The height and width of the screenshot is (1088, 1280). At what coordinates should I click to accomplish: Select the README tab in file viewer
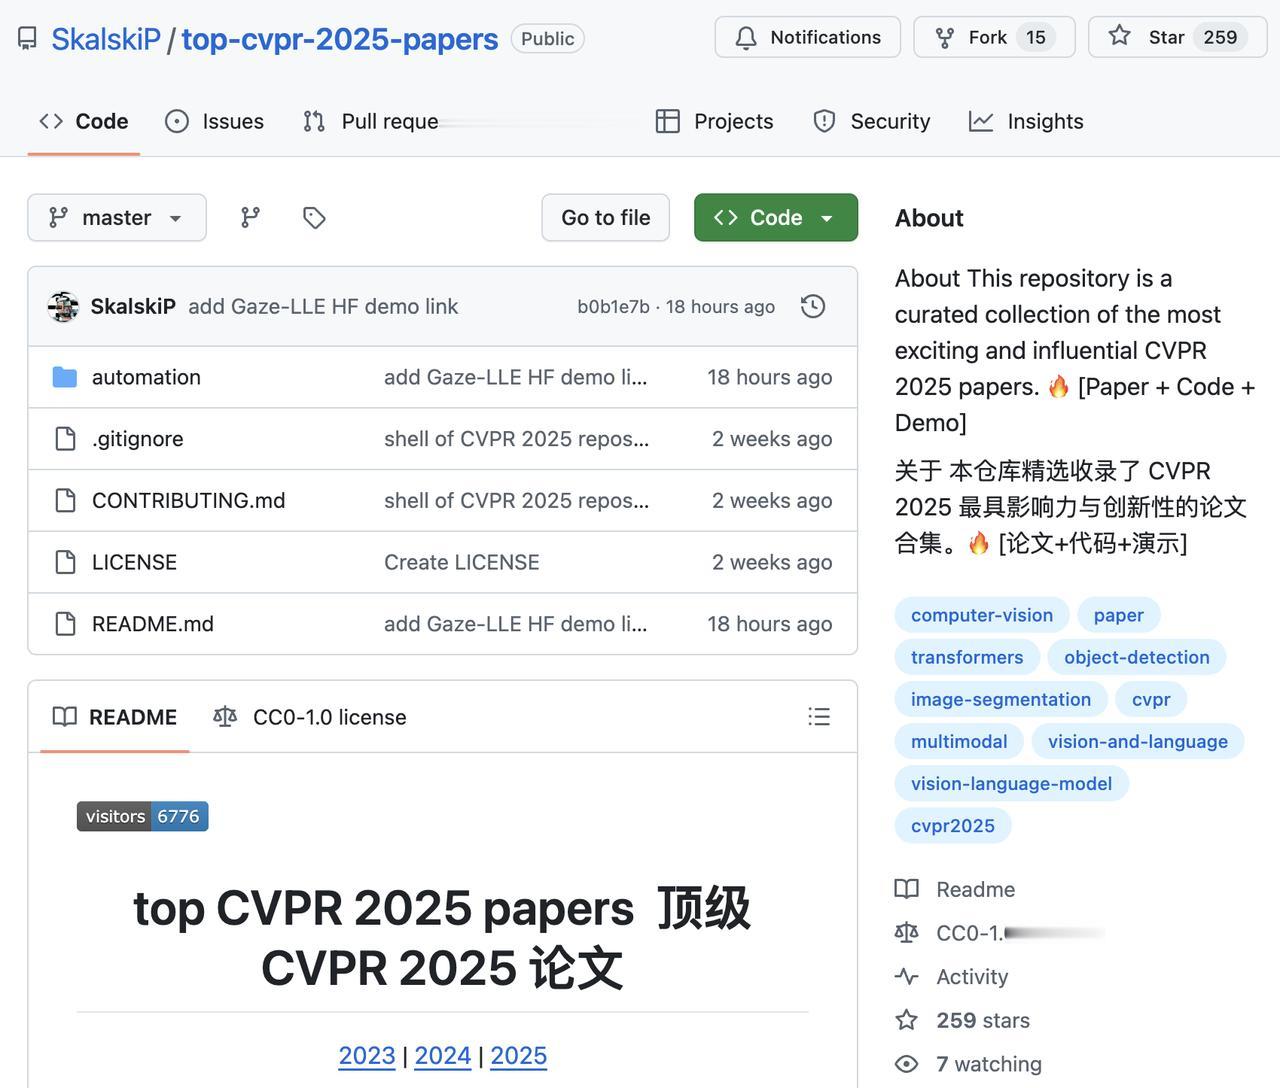click(115, 717)
